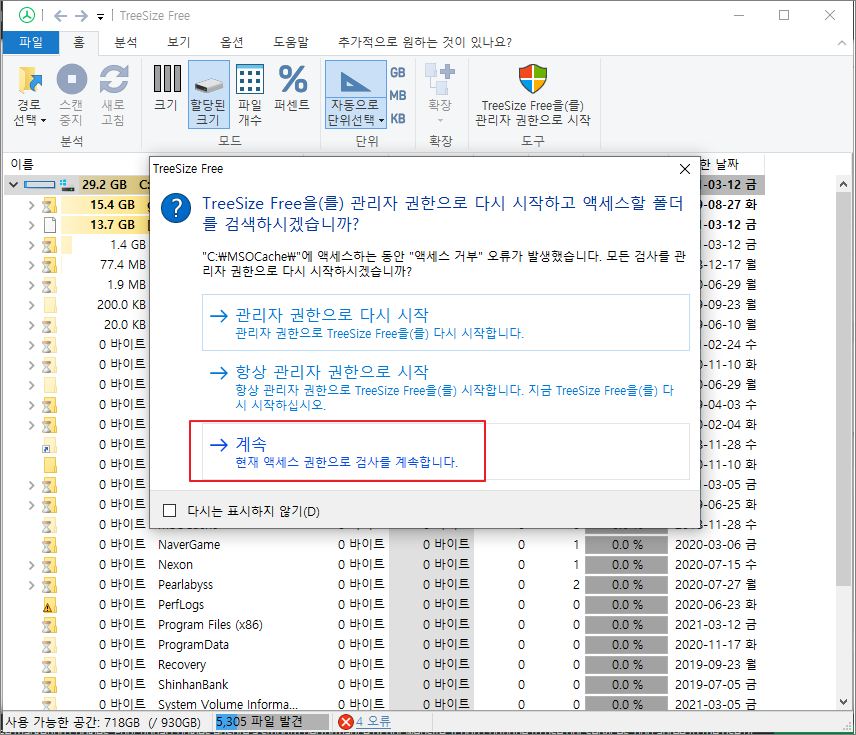Choose 항상 관리자 권한으로 시작 option

(x=445, y=387)
